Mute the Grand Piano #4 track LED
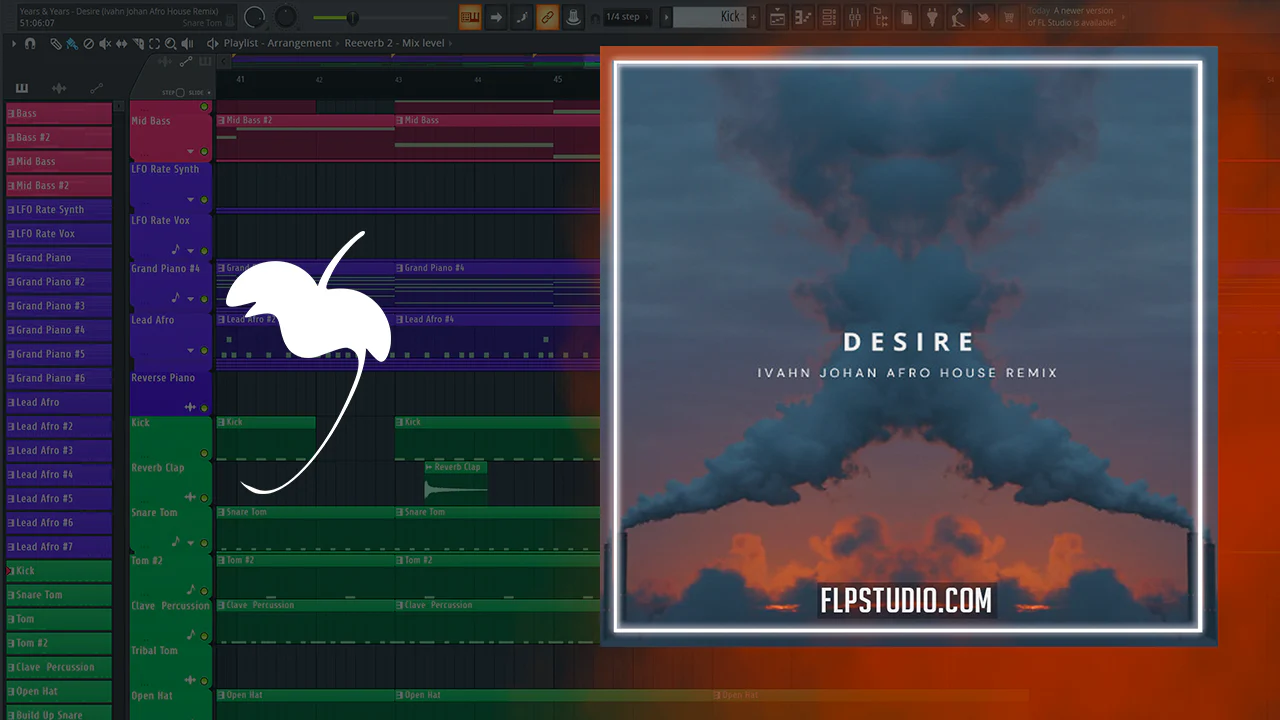Screen dimensions: 1280x720 pos(204,299)
